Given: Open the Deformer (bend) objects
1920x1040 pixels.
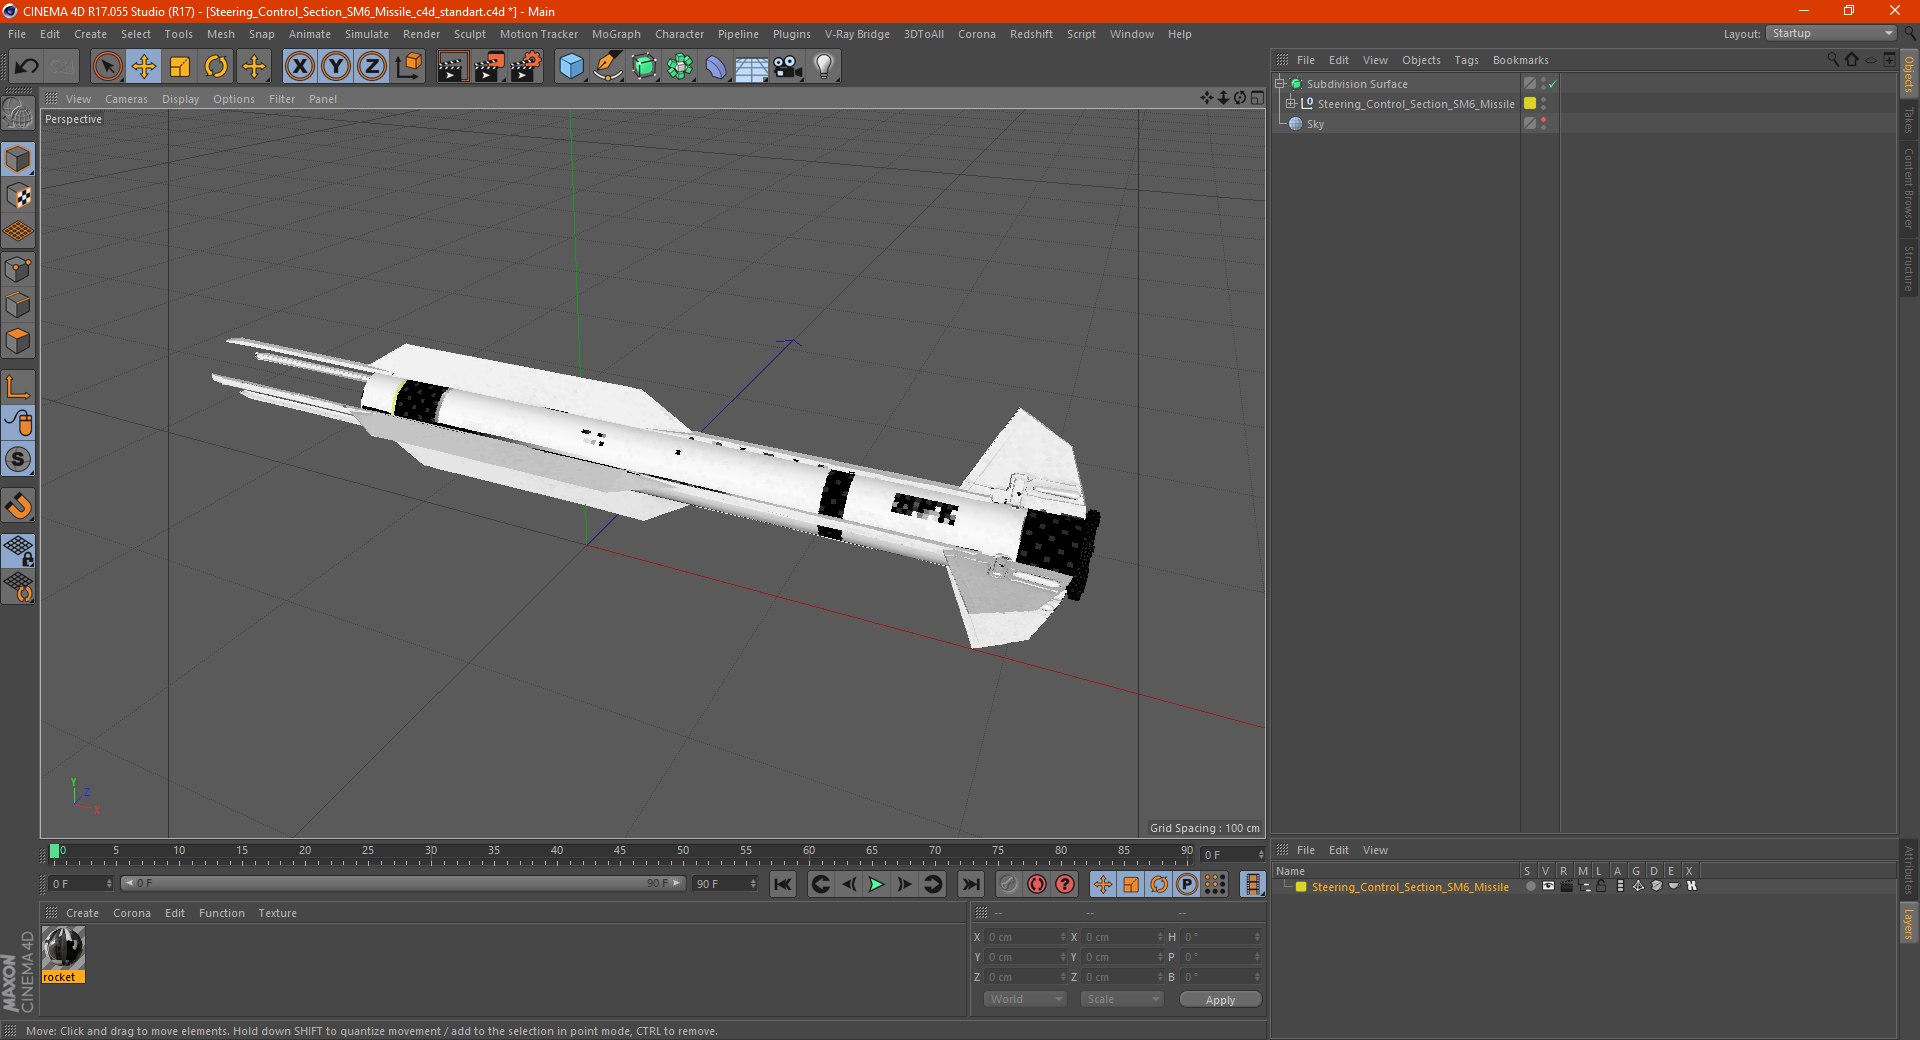Looking at the screenshot, I should point(716,67).
